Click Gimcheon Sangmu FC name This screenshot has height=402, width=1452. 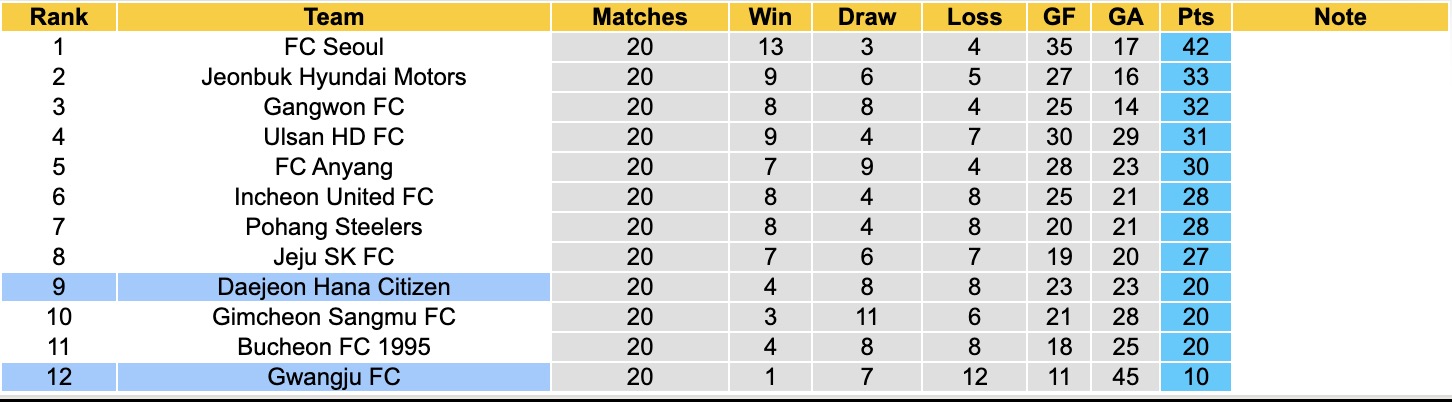coord(334,317)
